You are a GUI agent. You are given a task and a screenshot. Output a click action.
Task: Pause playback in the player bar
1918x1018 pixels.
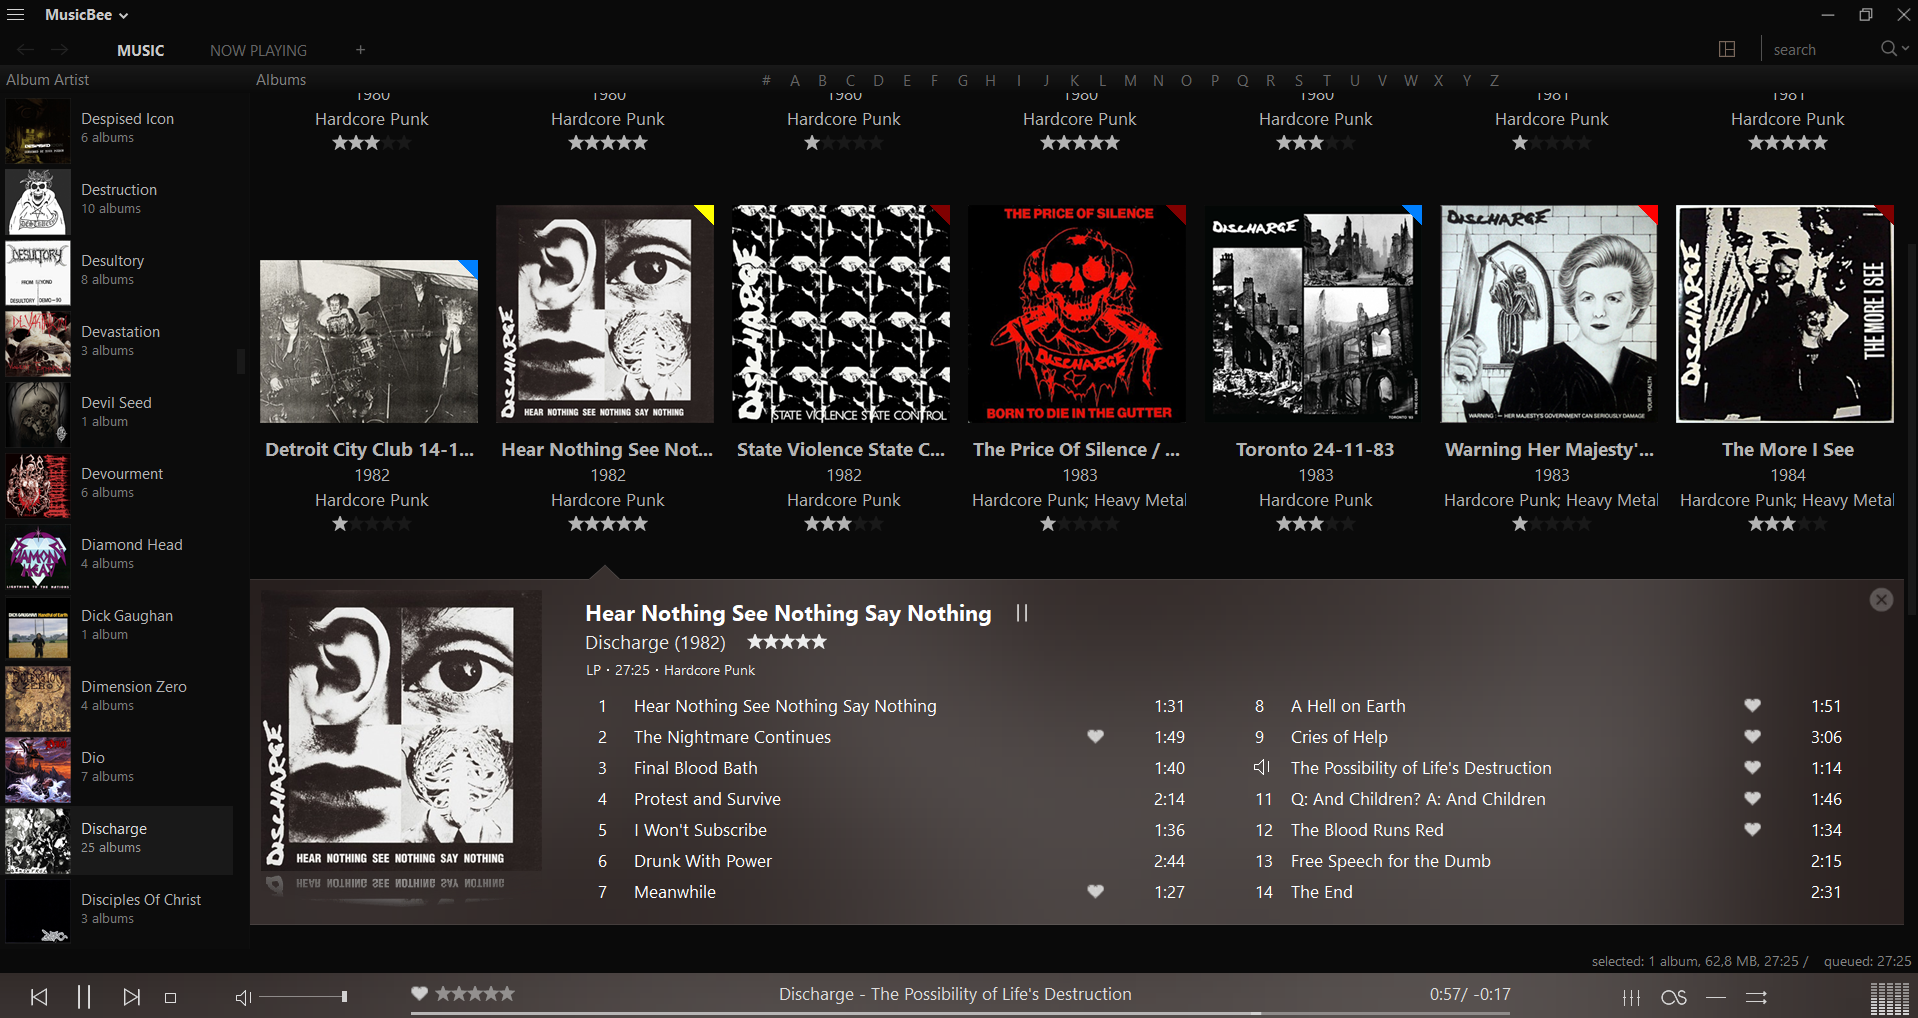tap(84, 997)
